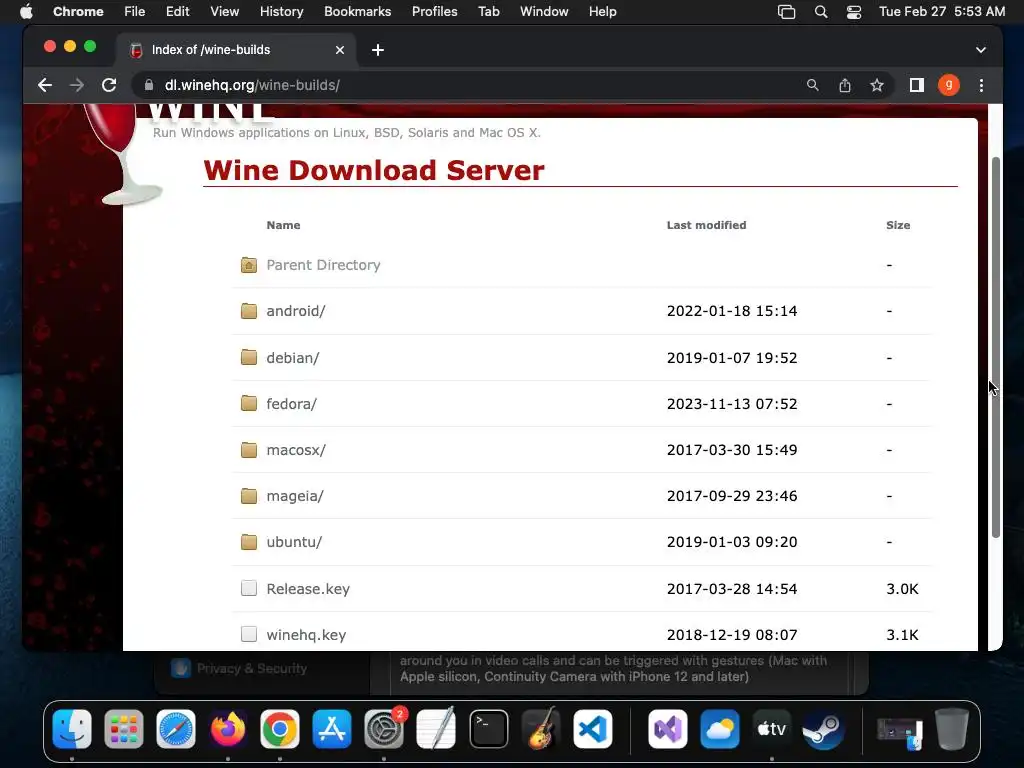This screenshot has width=1024, height=768.
Task: Click the Release.key file icon
Action: tap(249, 588)
